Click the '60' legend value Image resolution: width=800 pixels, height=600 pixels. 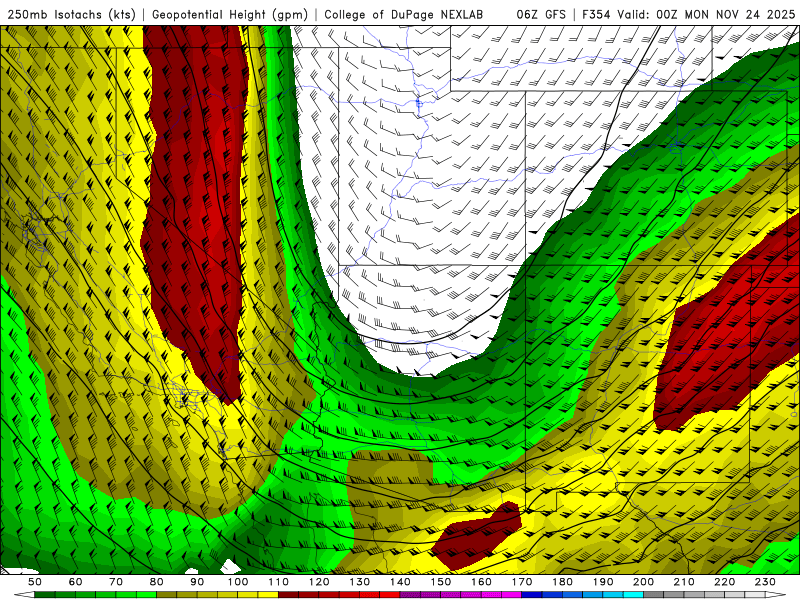tap(76, 582)
